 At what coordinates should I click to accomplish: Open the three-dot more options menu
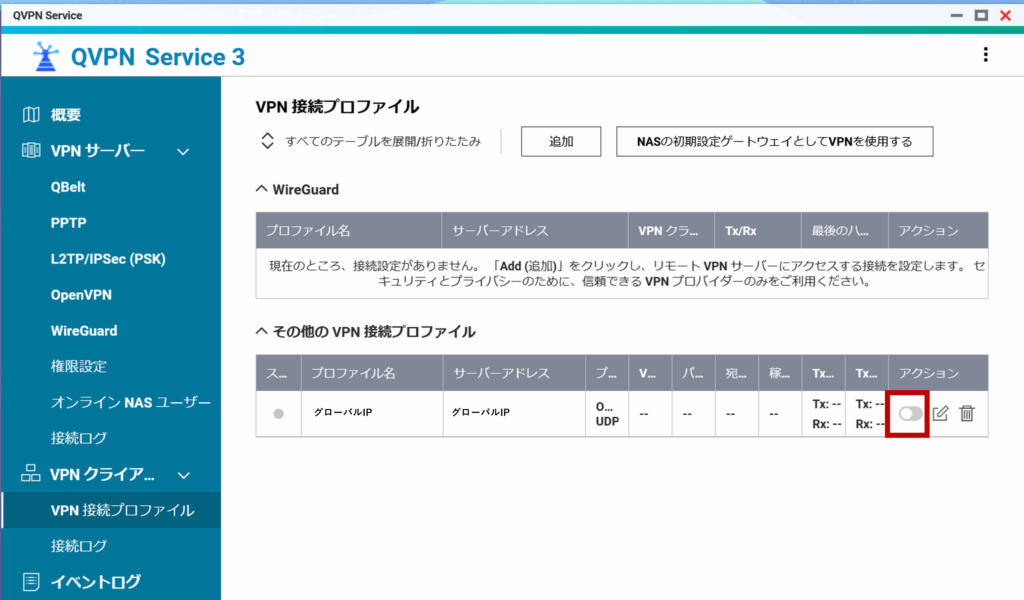[986, 55]
